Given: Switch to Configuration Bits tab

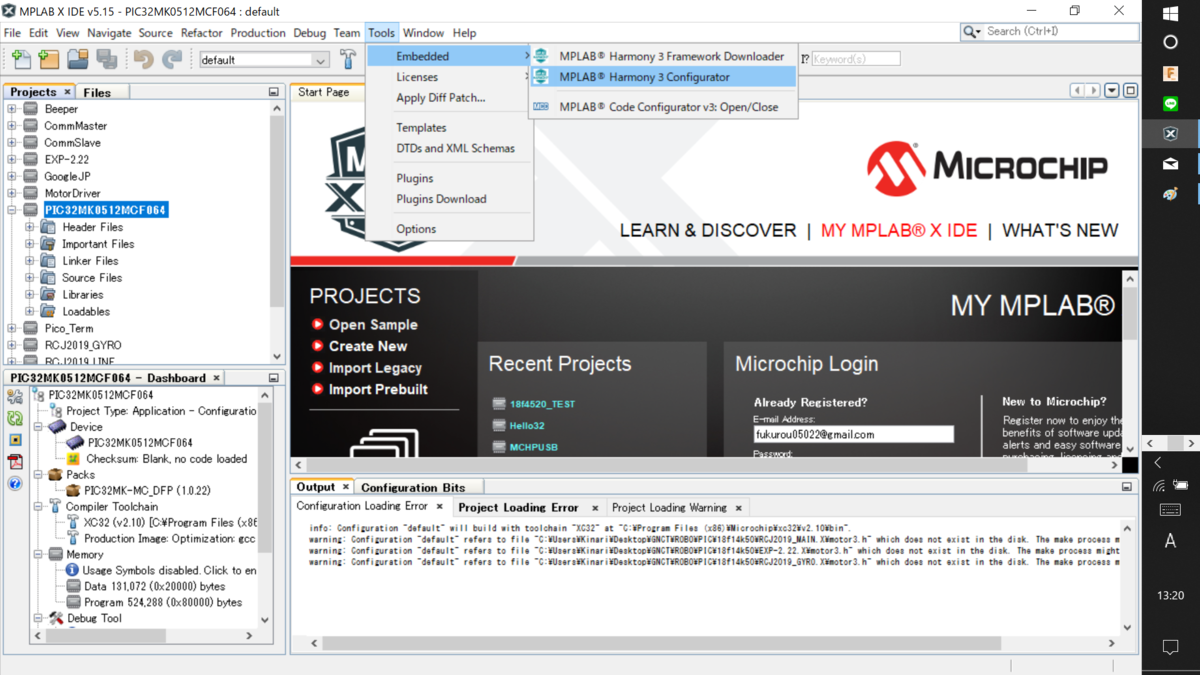Looking at the screenshot, I should (x=413, y=487).
